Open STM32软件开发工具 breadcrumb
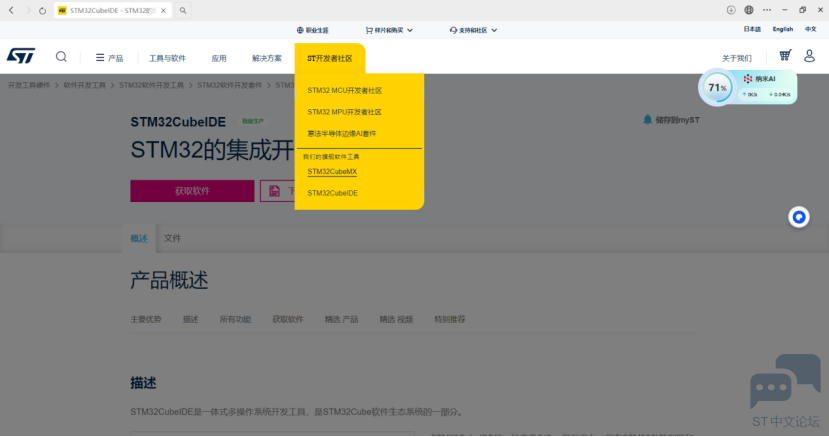Screen dimensions: 829x437 [x=151, y=85]
